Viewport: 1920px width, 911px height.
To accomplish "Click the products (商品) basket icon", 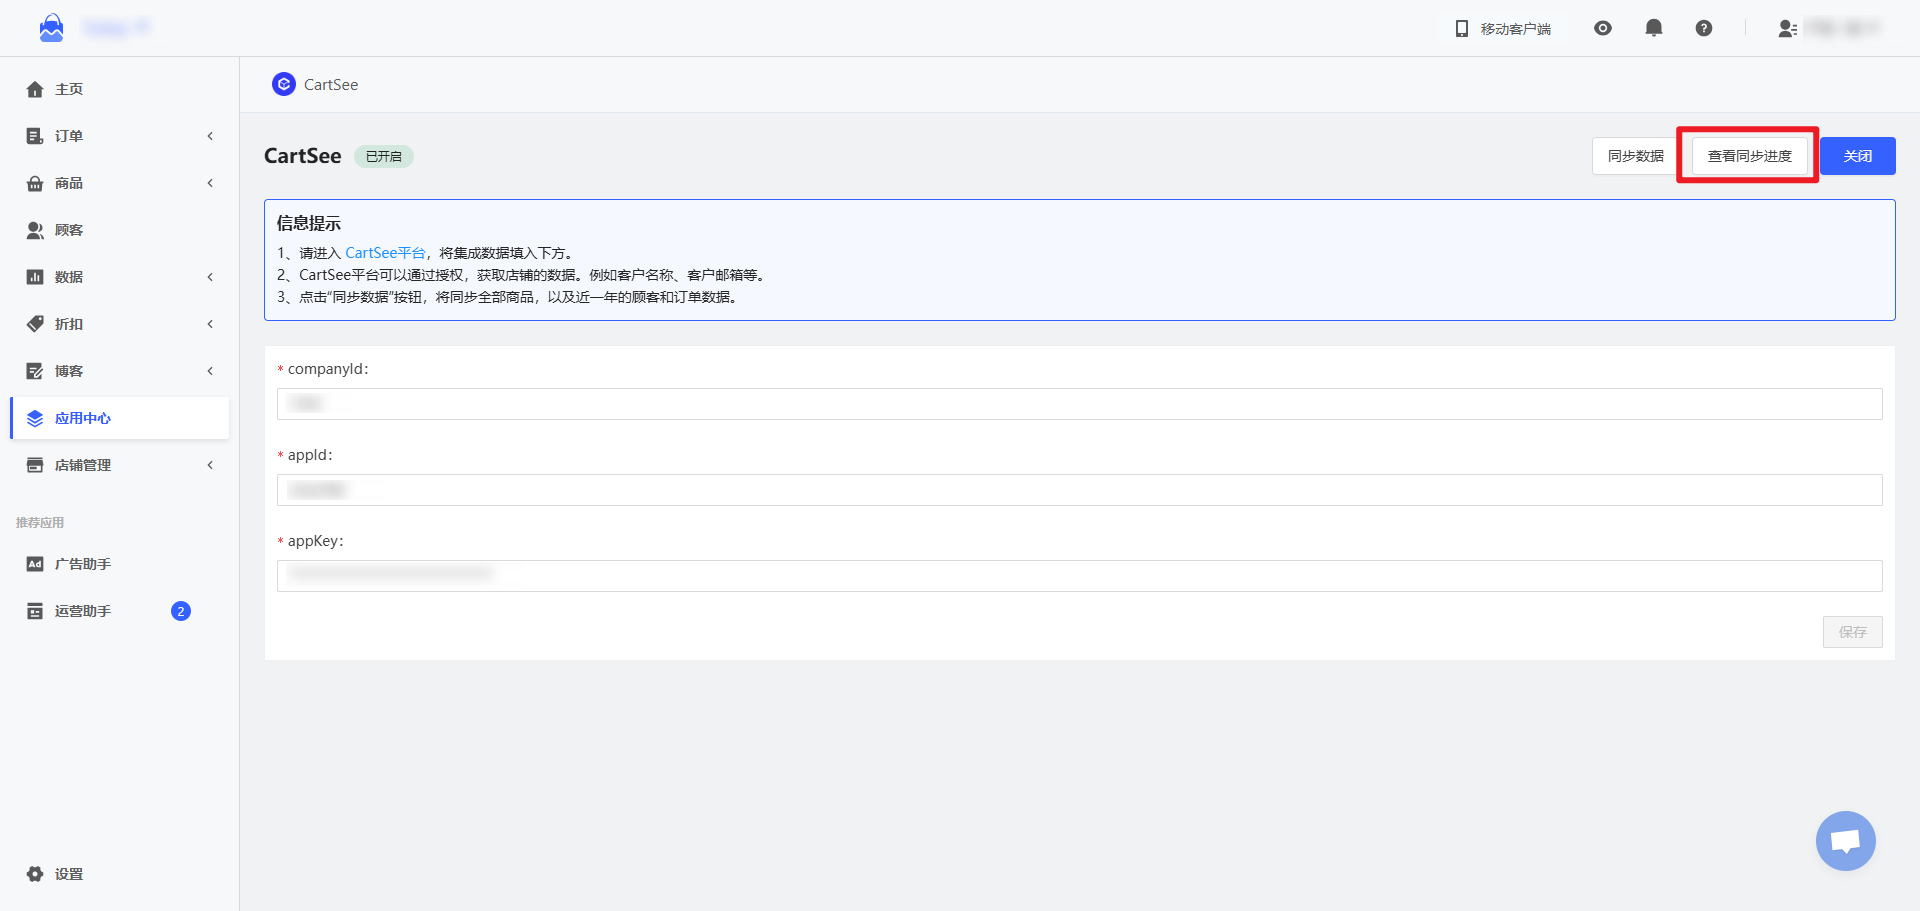I will pyautogui.click(x=35, y=183).
